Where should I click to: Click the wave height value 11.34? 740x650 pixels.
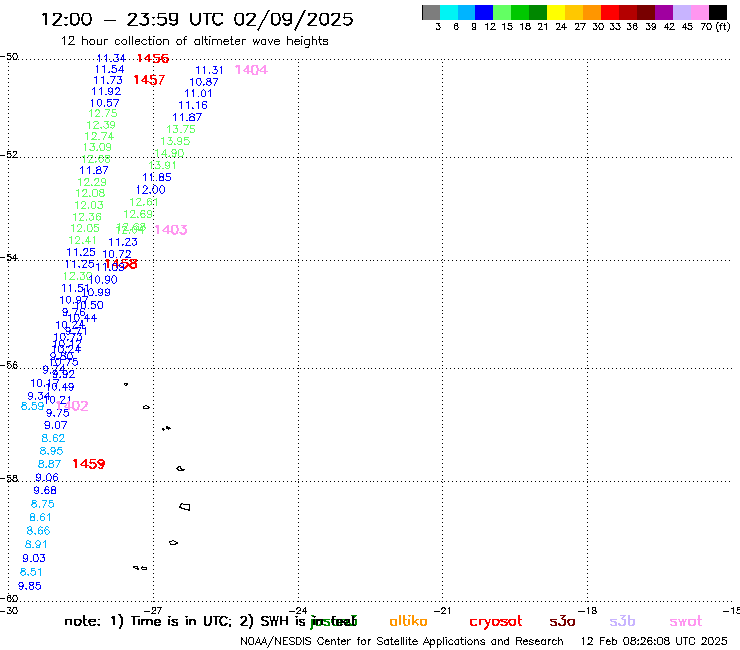[111, 58]
